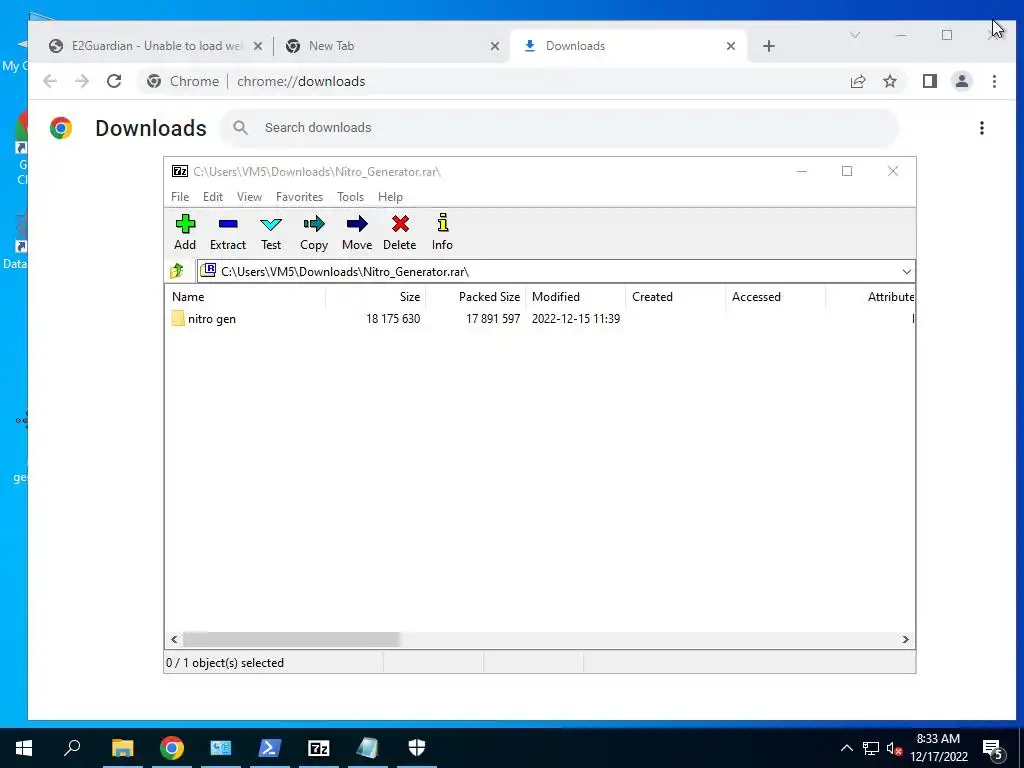1024x768 pixels.
Task: Open the Help menu in 7-Zip
Action: click(391, 197)
